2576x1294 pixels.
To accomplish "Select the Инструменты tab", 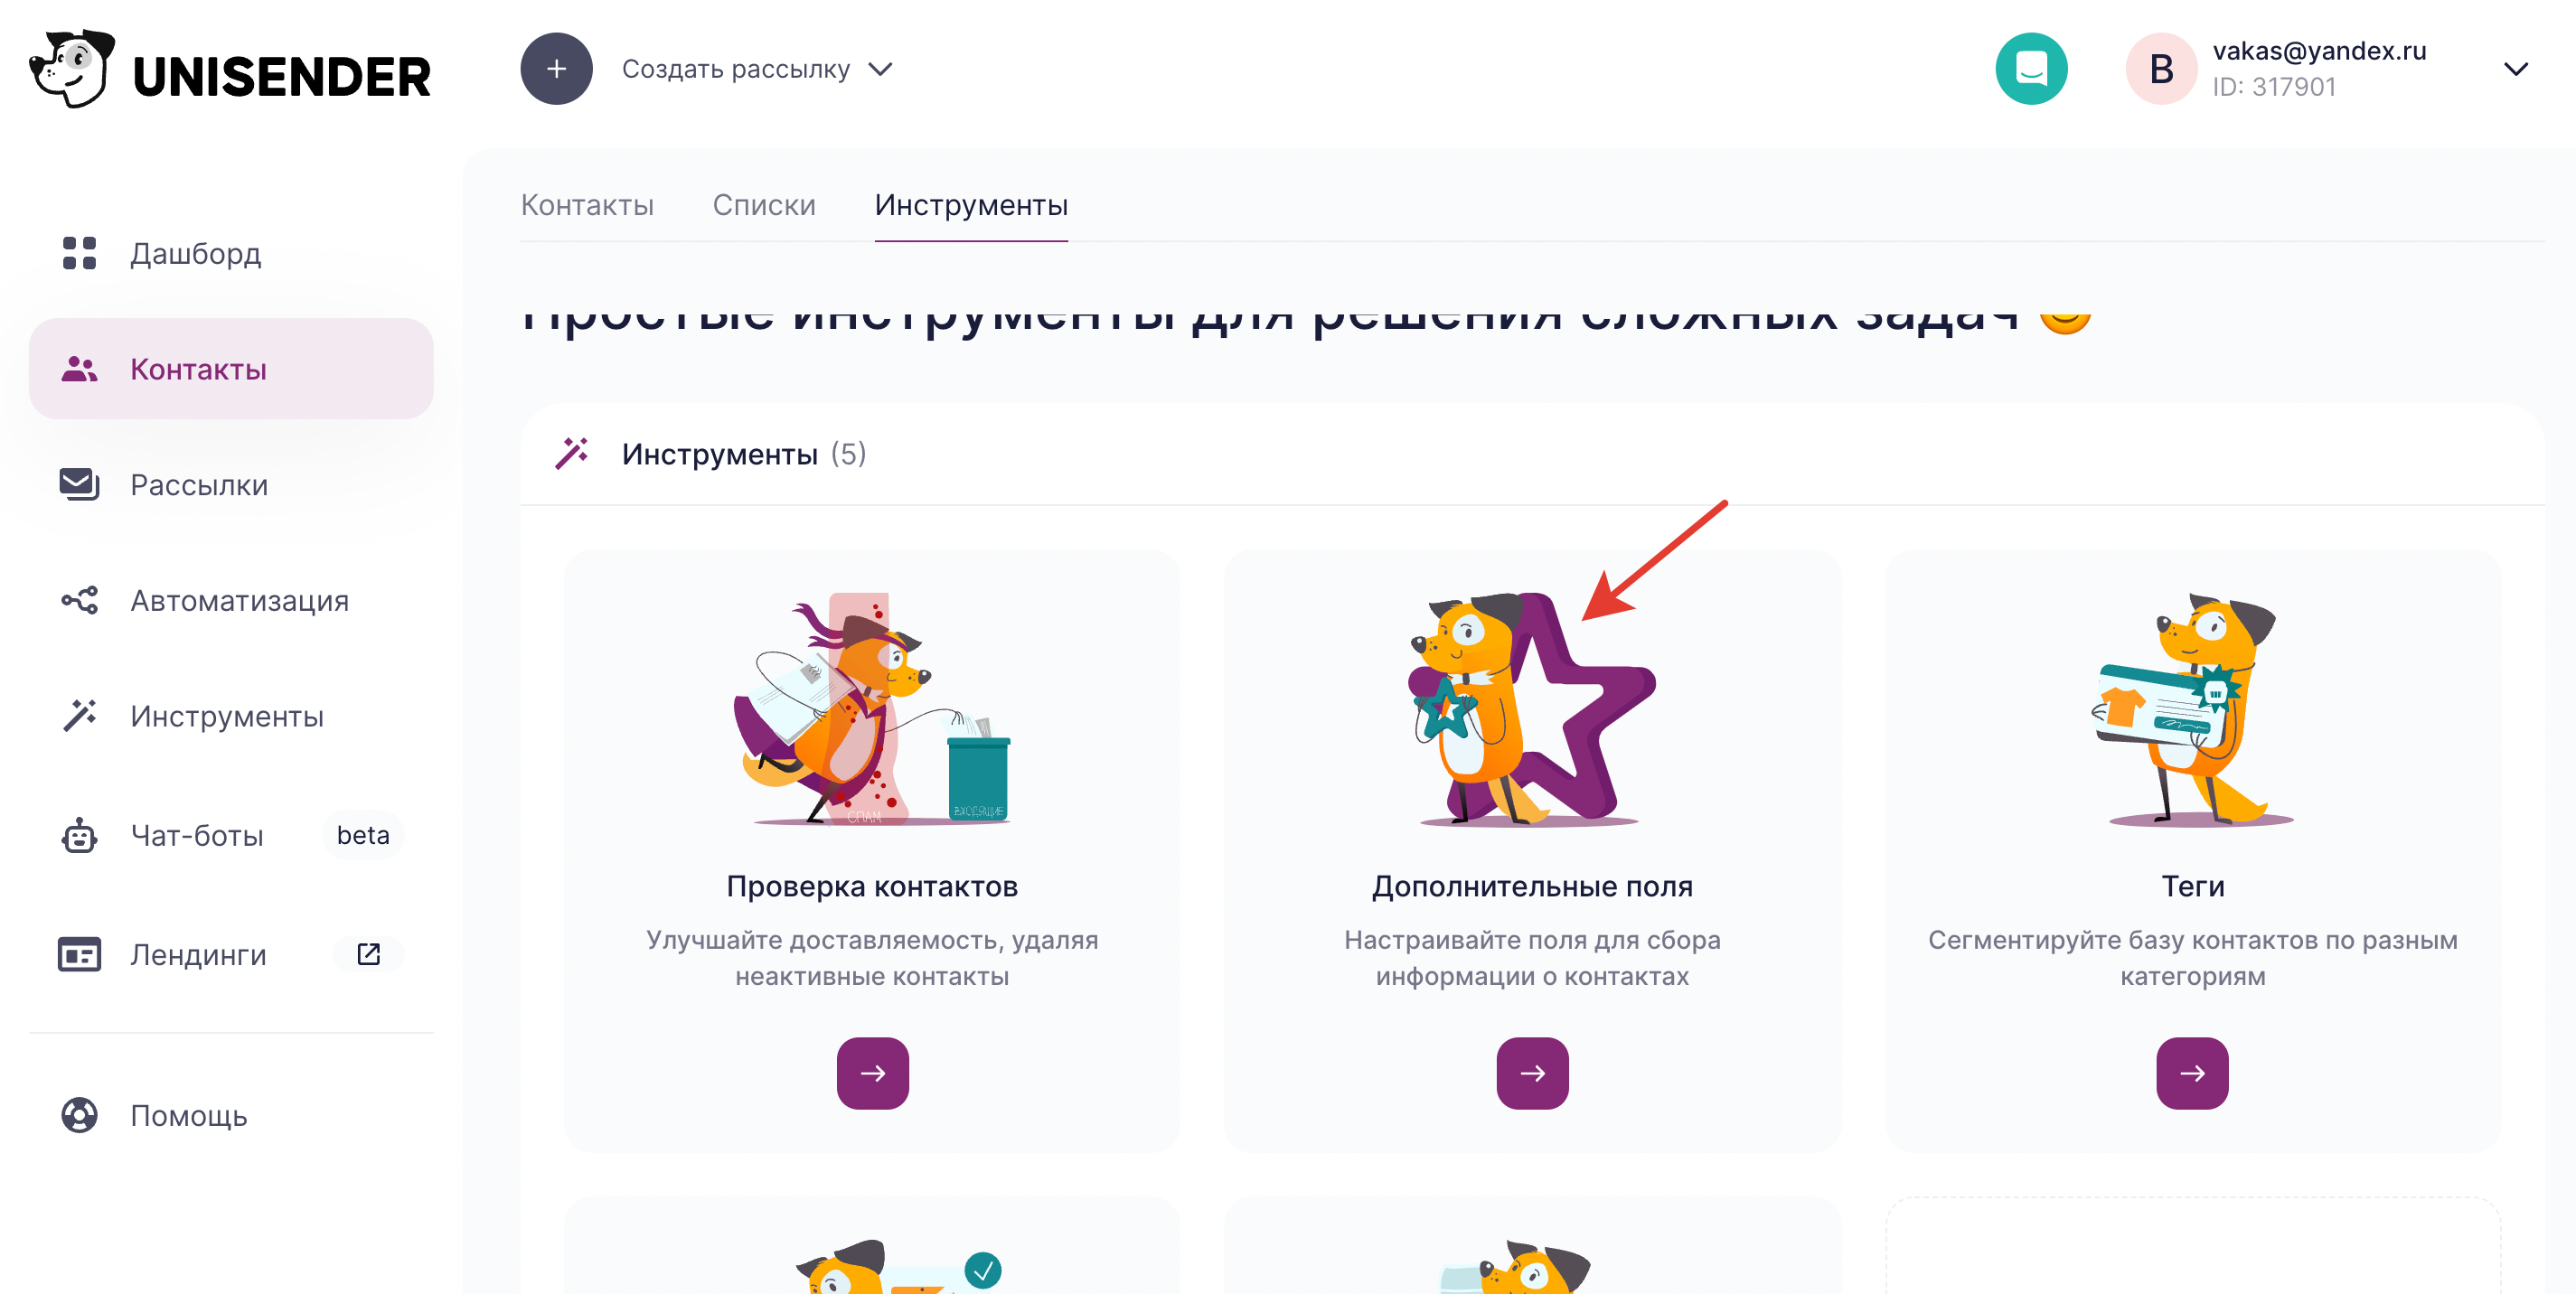I will 971,205.
